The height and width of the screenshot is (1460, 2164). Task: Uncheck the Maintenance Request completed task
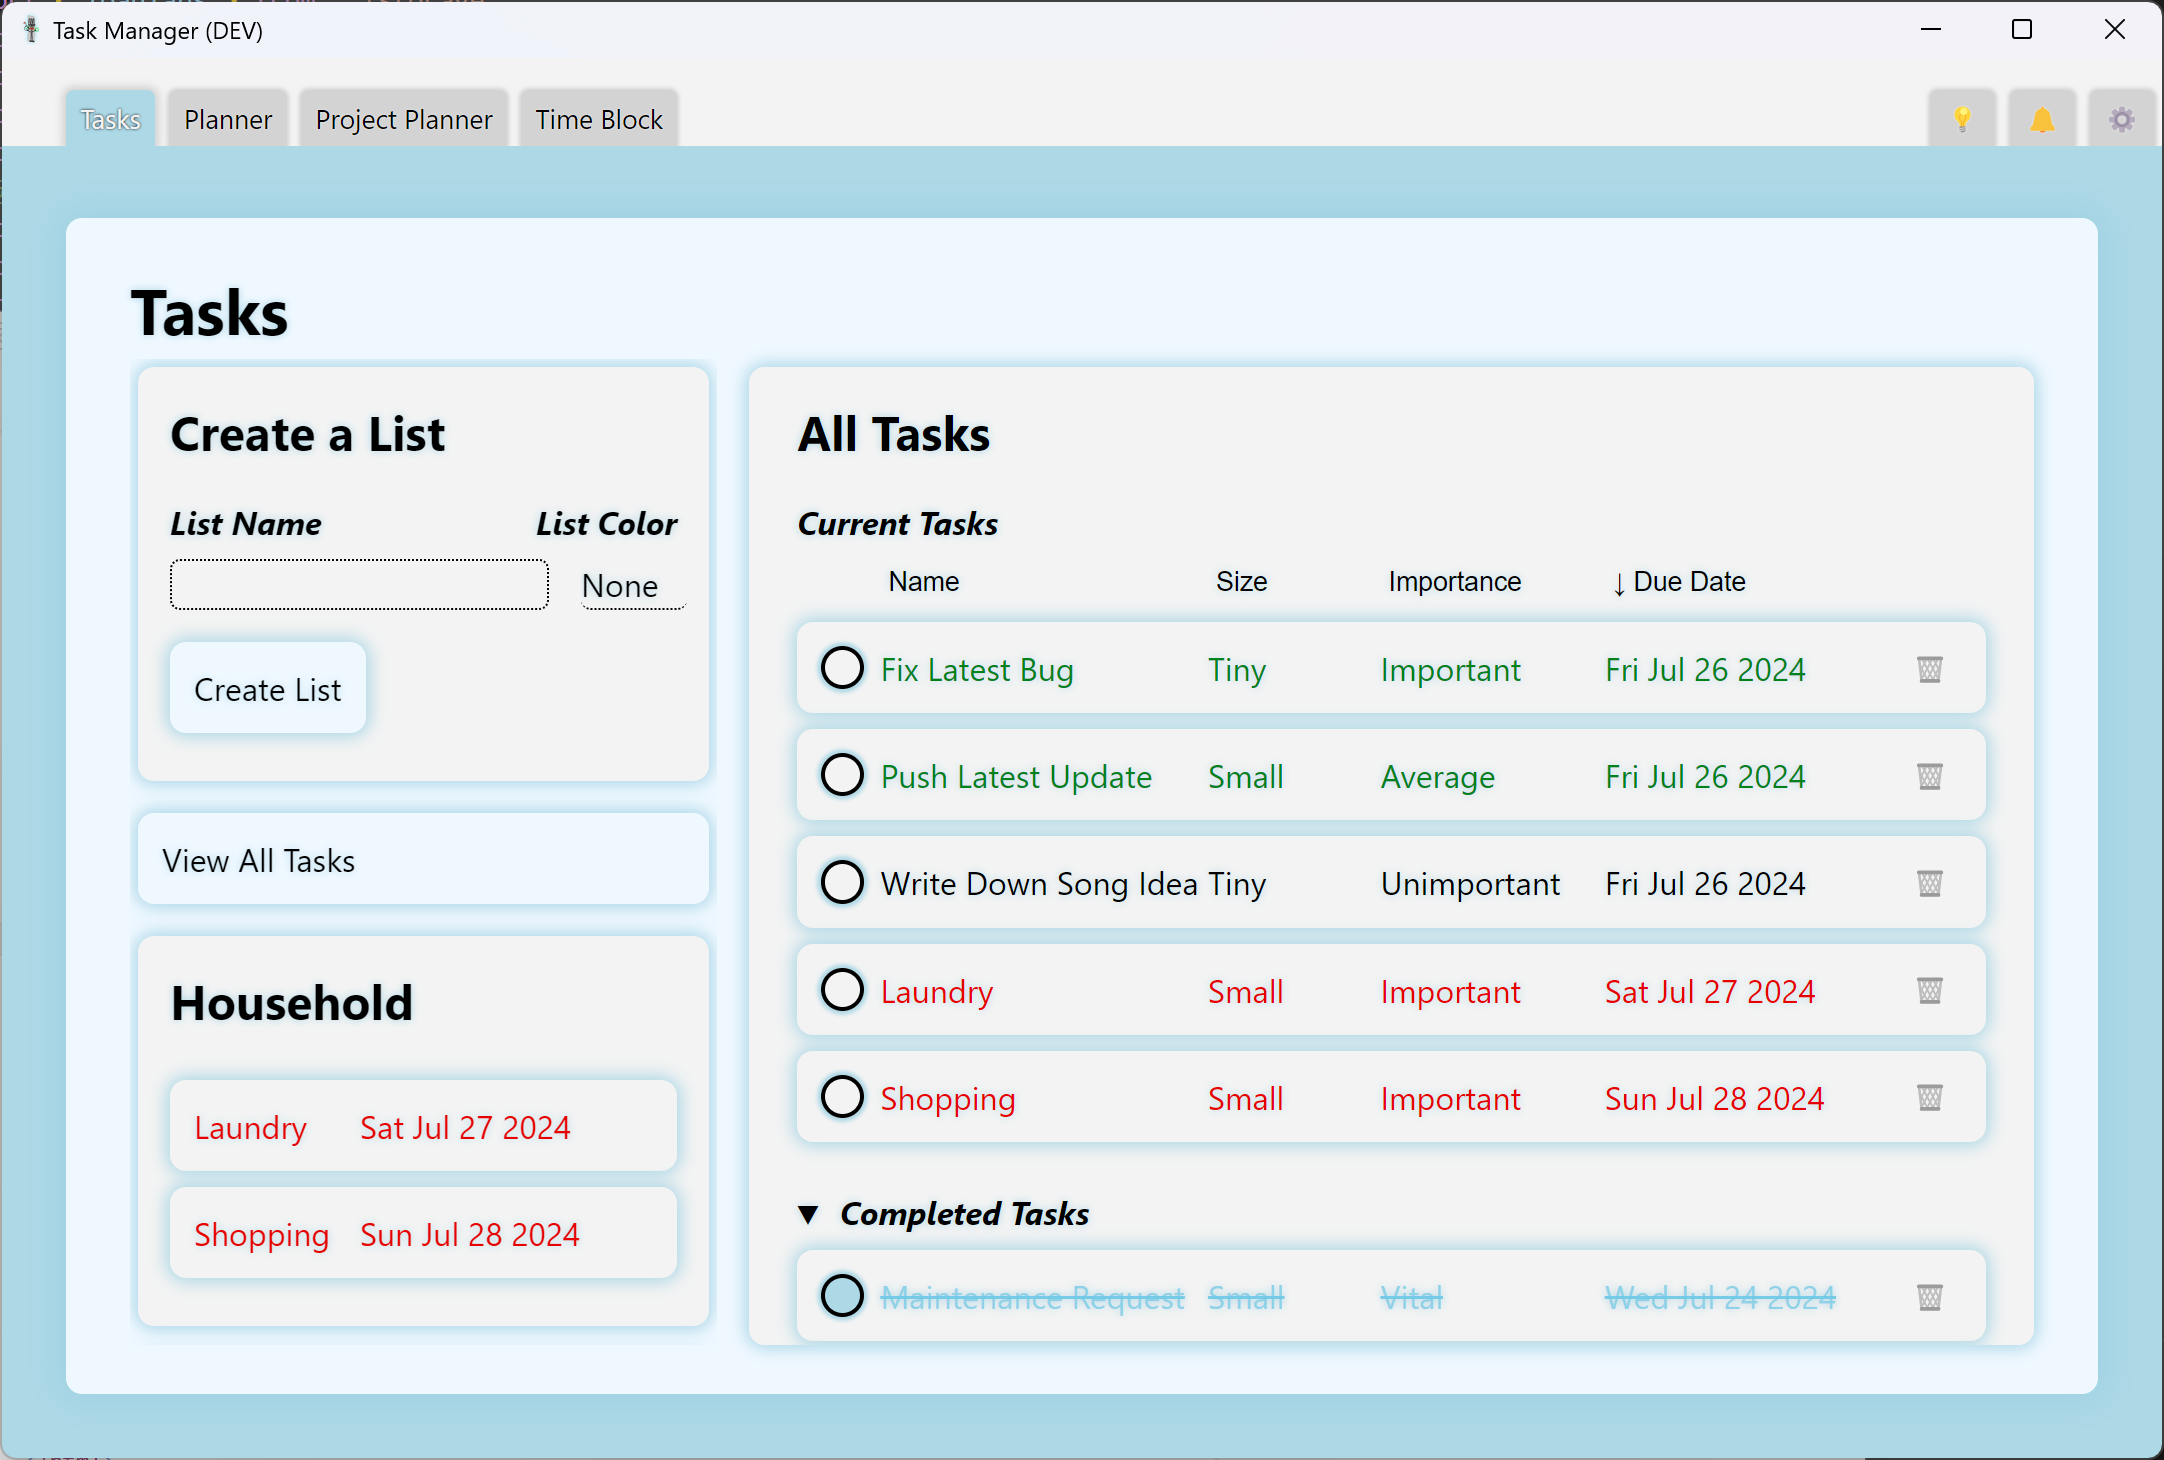842,1295
